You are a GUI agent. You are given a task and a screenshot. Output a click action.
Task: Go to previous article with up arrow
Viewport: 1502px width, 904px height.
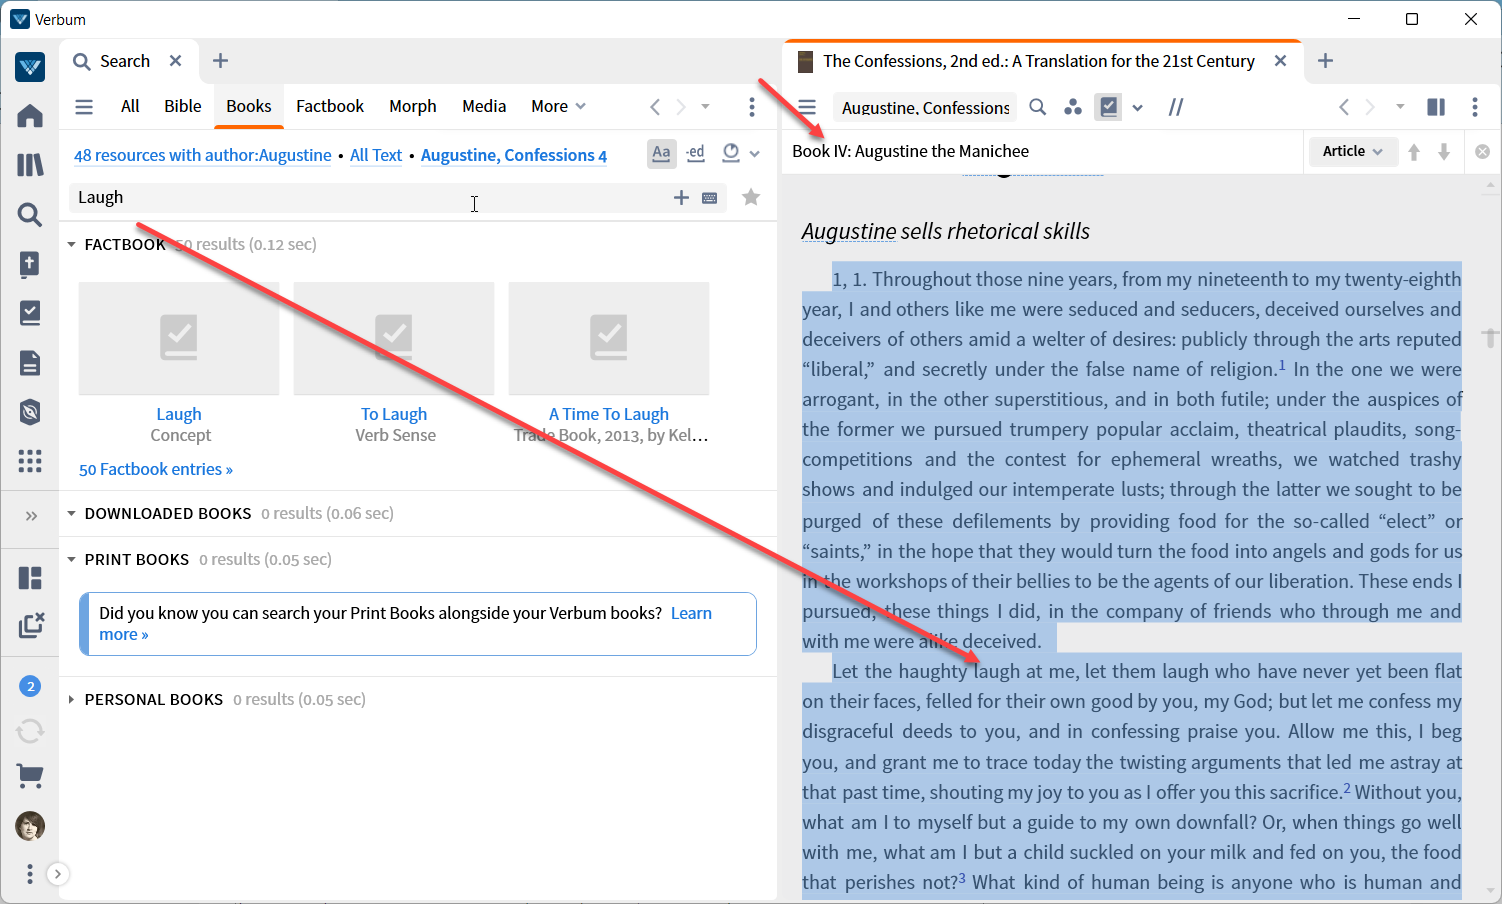tap(1414, 152)
